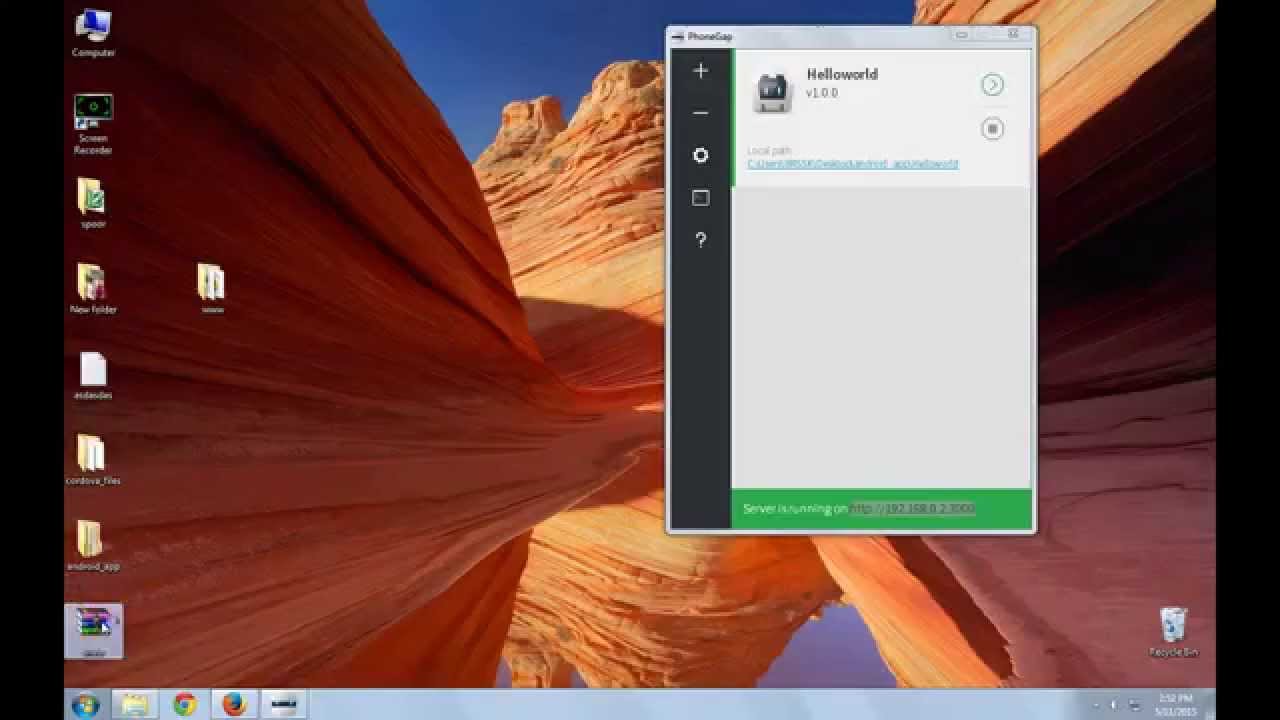Select the Recycle Bin icon

(x=1173, y=632)
